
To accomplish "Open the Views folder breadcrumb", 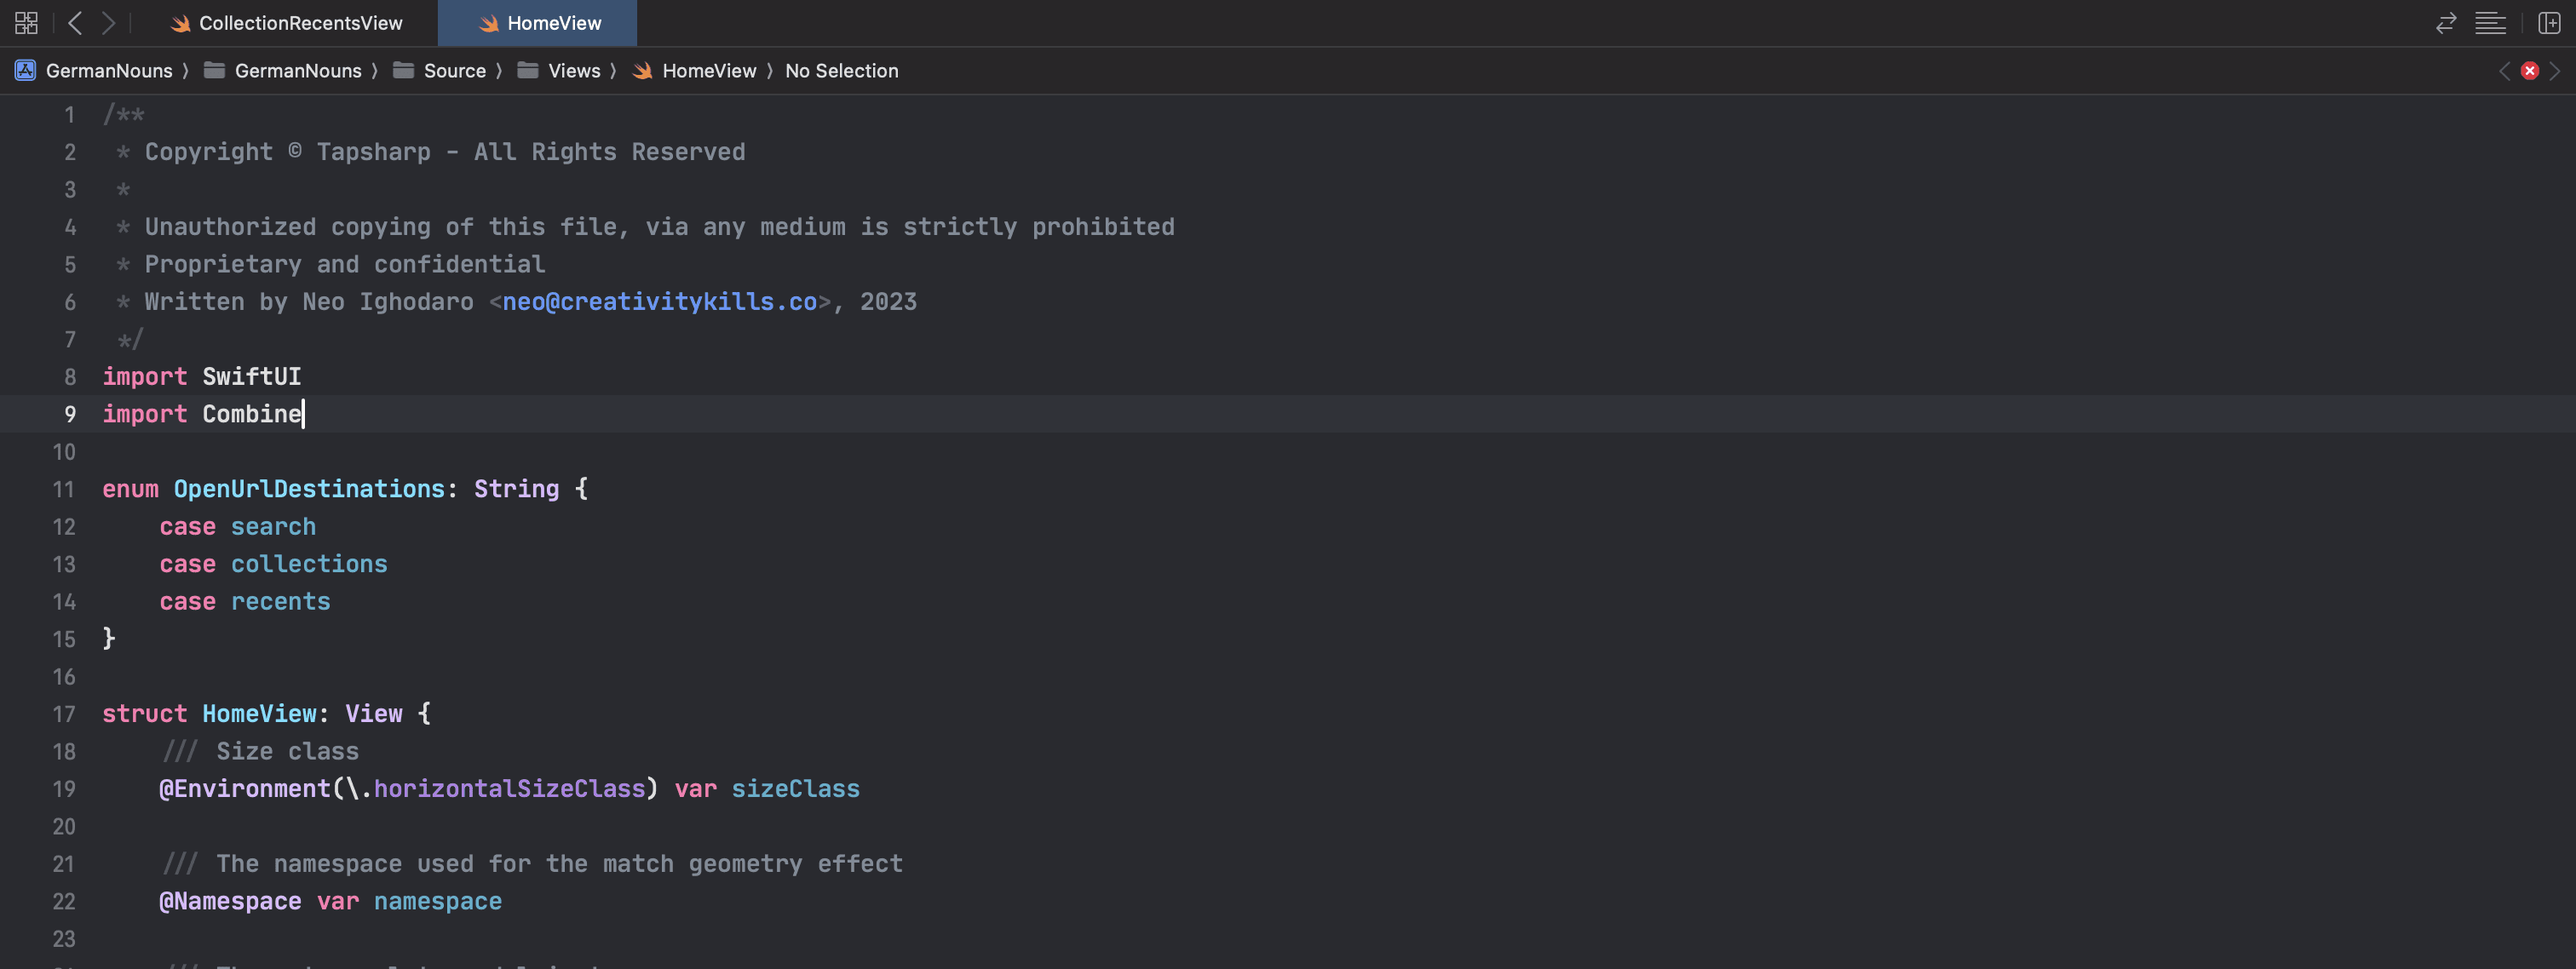I will pyautogui.click(x=574, y=71).
